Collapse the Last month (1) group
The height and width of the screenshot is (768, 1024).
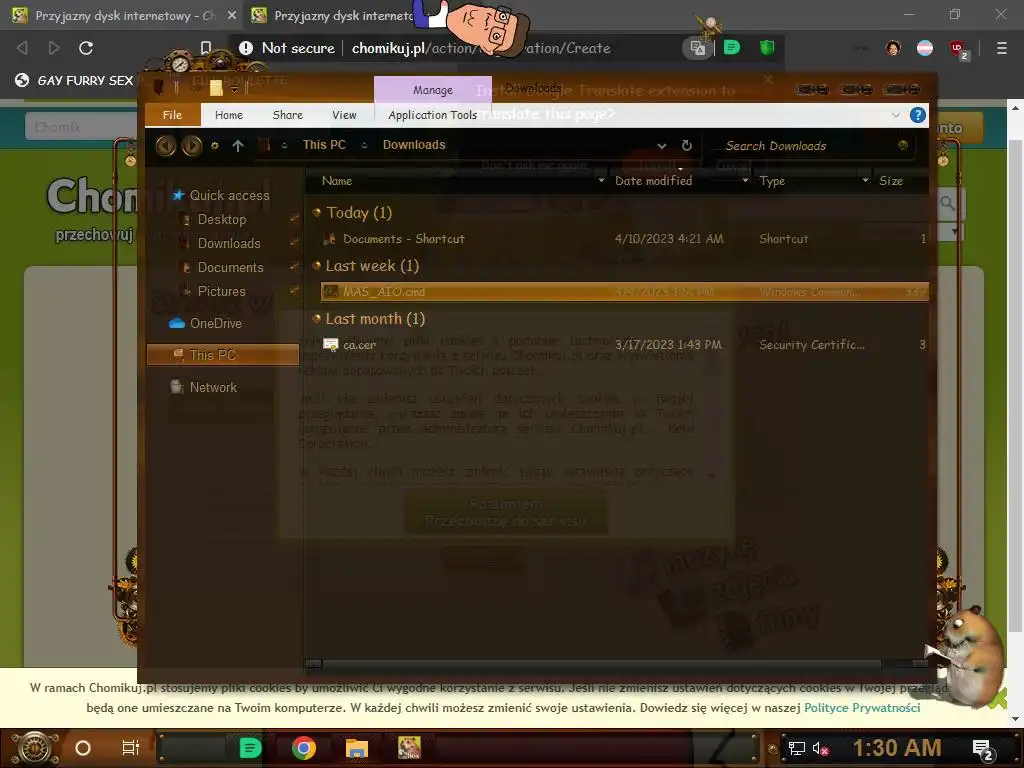click(x=317, y=319)
